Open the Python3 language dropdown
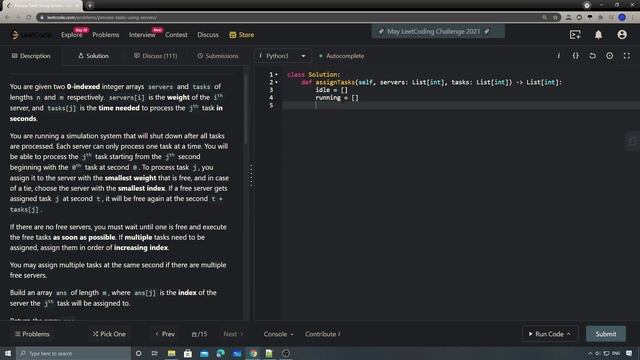640x360 pixels. pos(282,56)
